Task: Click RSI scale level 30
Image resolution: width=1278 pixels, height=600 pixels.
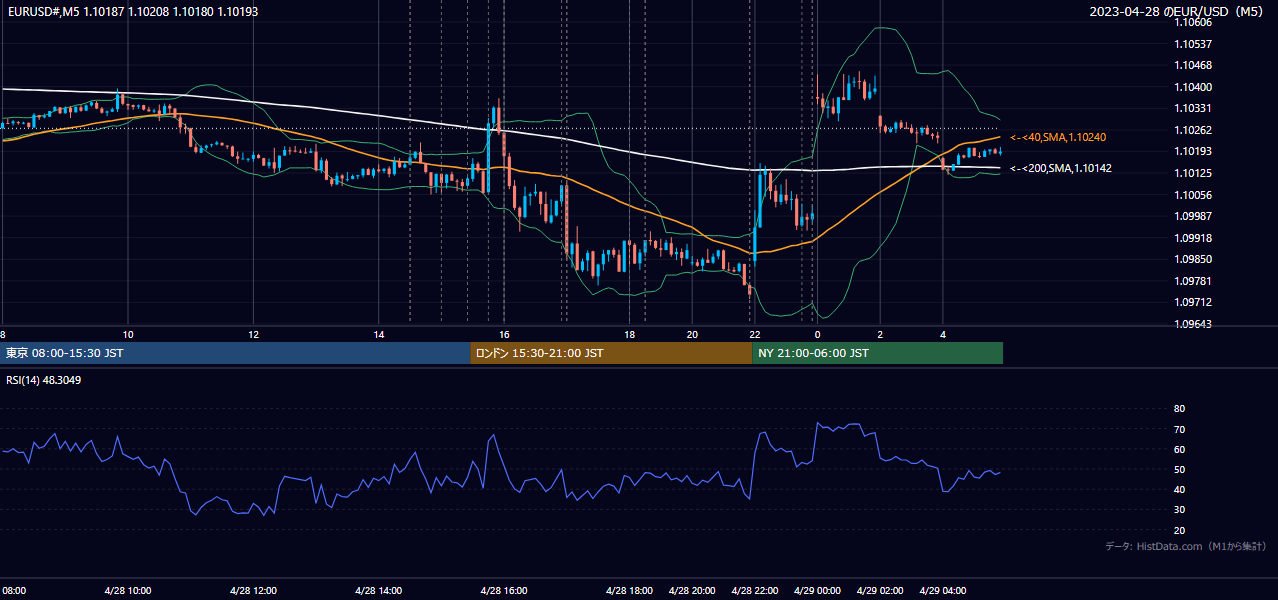Action: (1179, 510)
